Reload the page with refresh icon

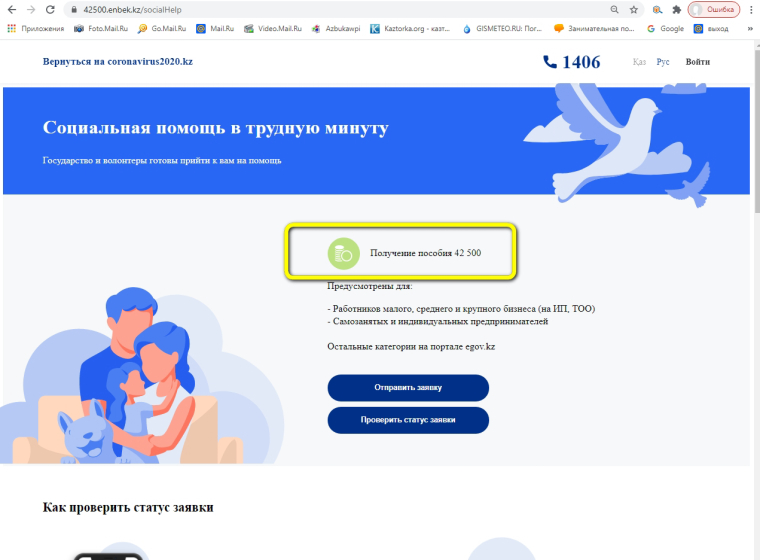[50, 10]
